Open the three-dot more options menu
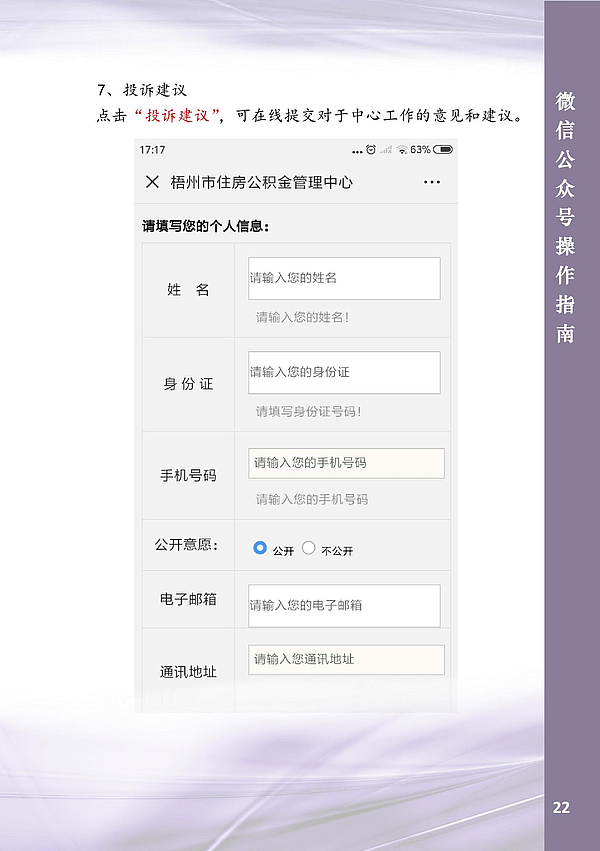Screen dimensions: 600x851 (432, 182)
